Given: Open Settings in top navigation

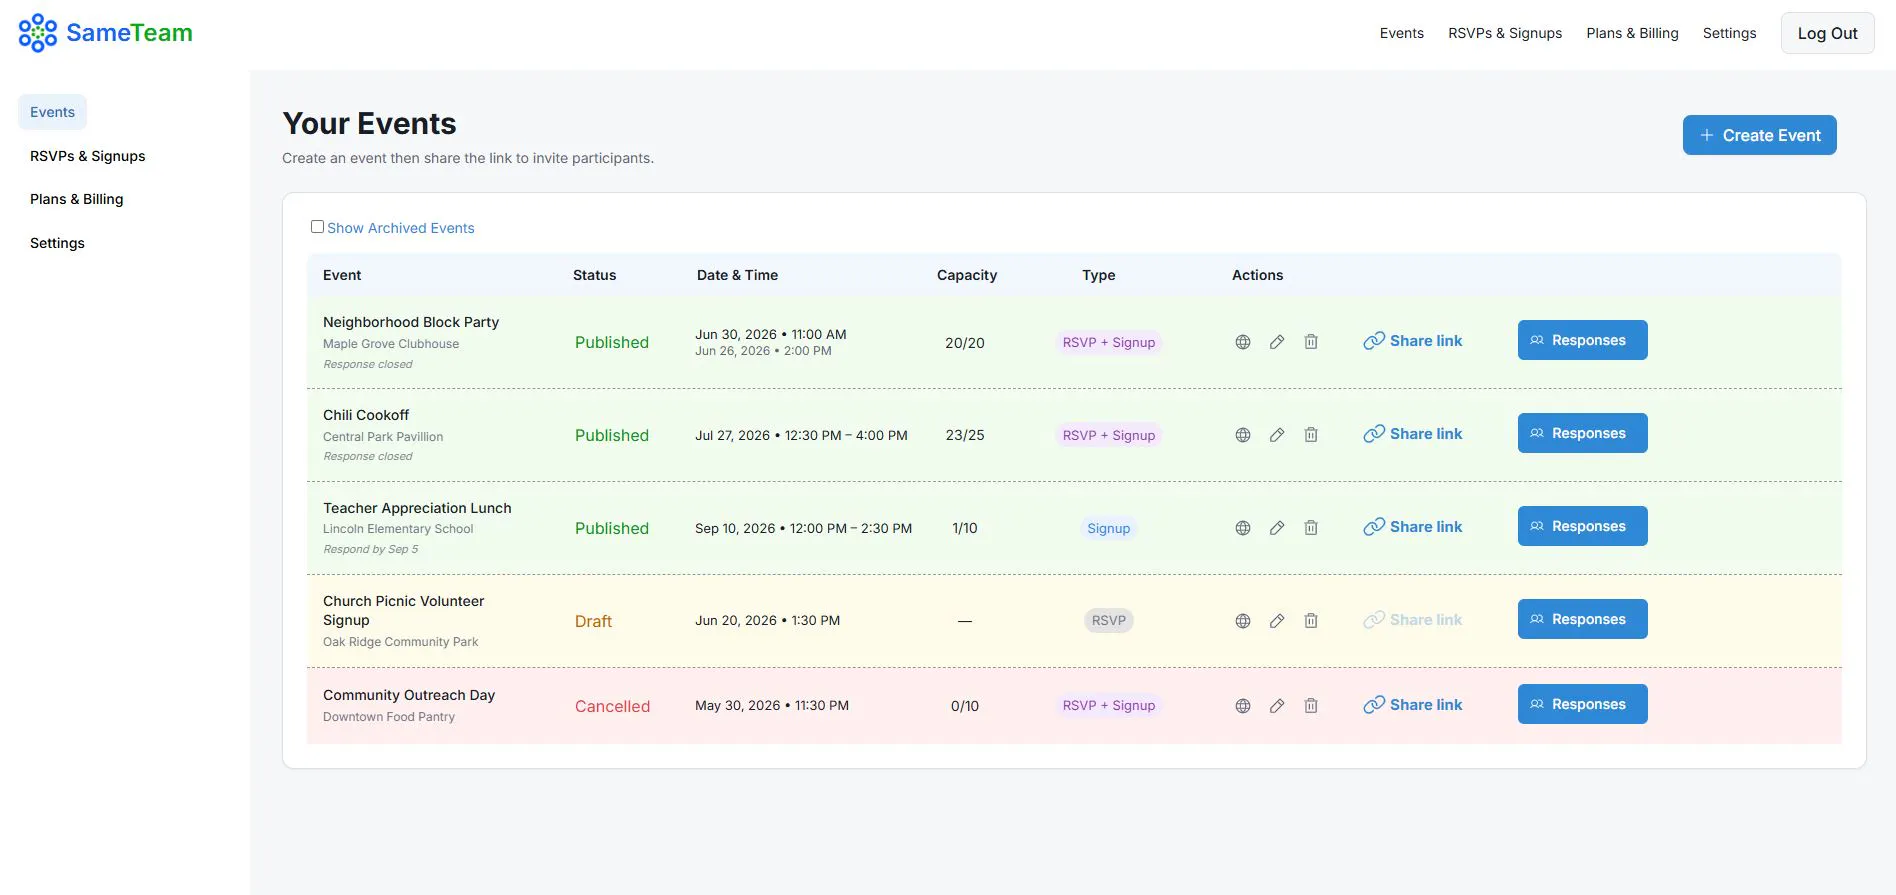Looking at the screenshot, I should (1729, 33).
